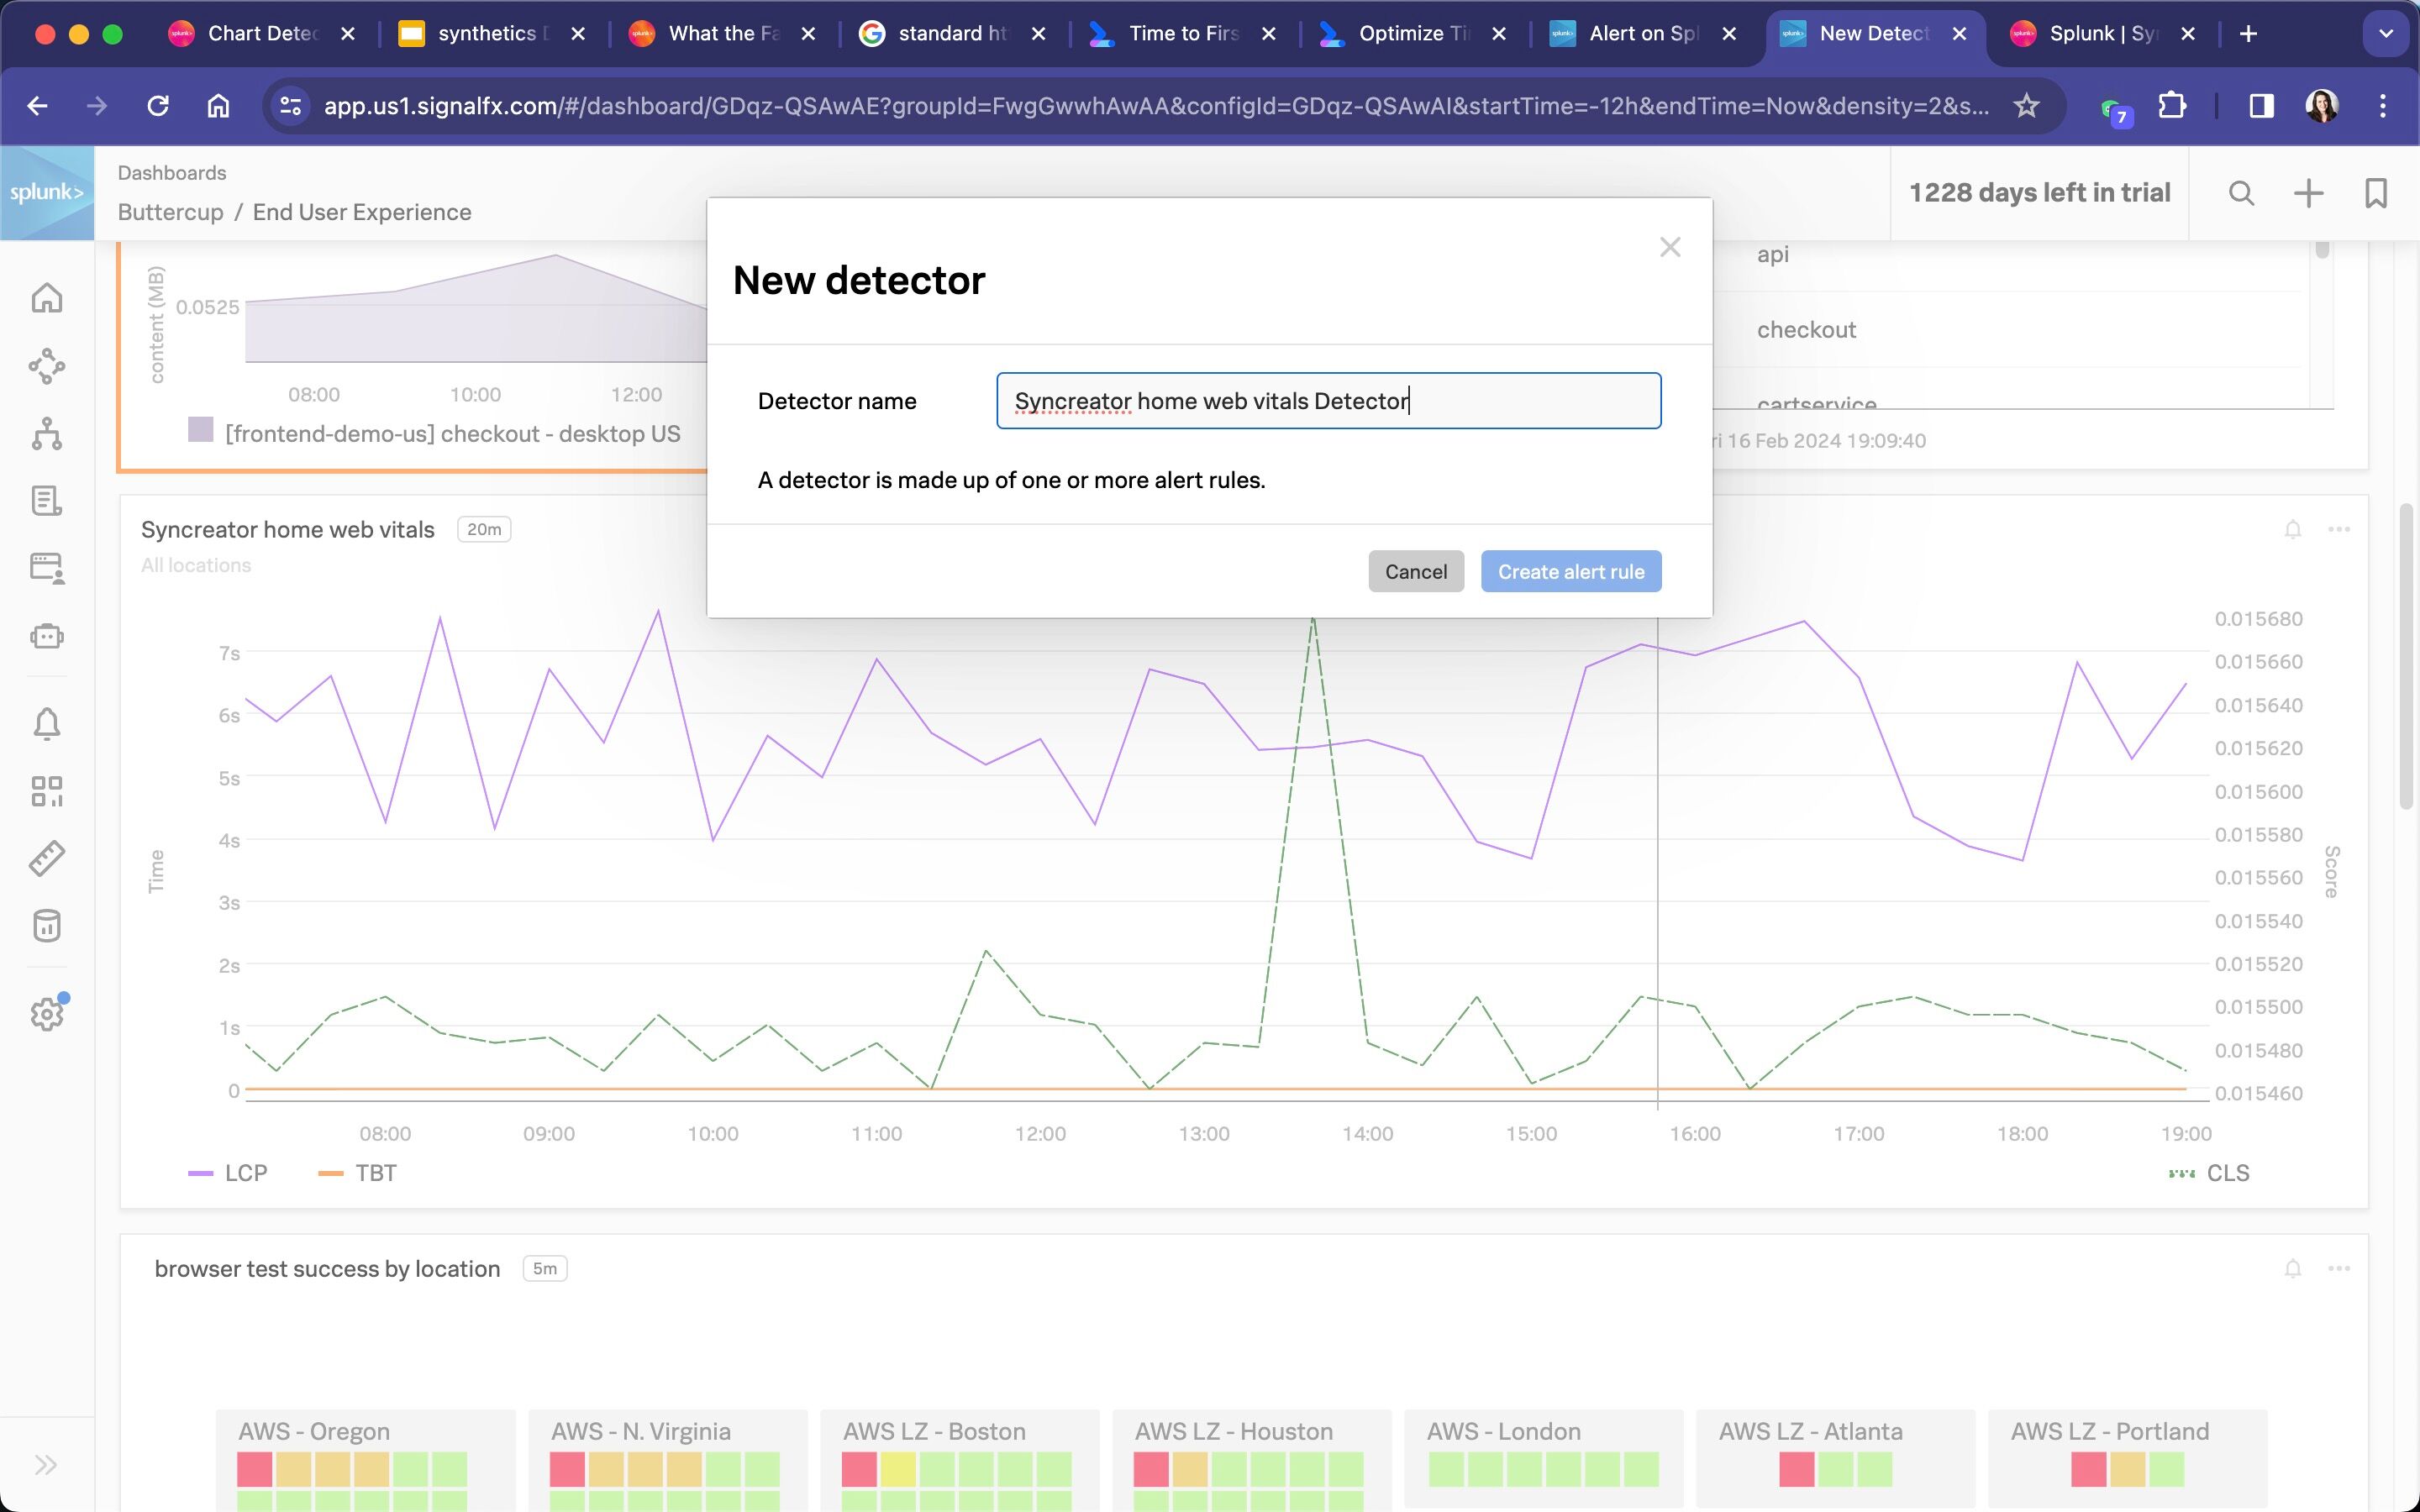The height and width of the screenshot is (1512, 2420).
Task: Click Create alert rule button
Action: [x=1570, y=571]
